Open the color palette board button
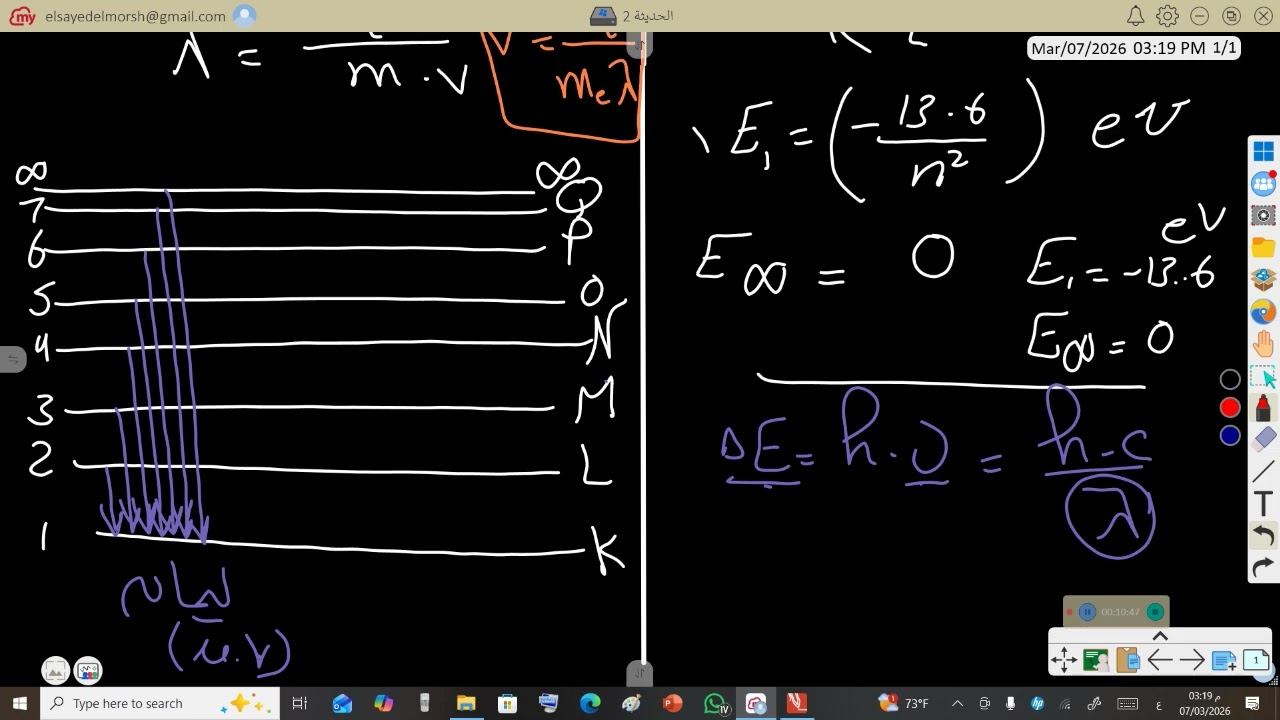This screenshot has width=1280, height=720. click(x=88, y=671)
